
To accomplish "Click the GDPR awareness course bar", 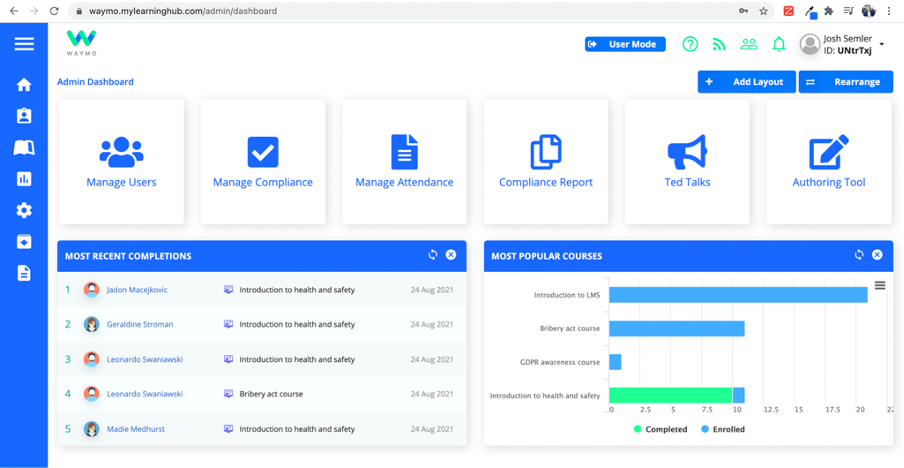I will pos(615,362).
